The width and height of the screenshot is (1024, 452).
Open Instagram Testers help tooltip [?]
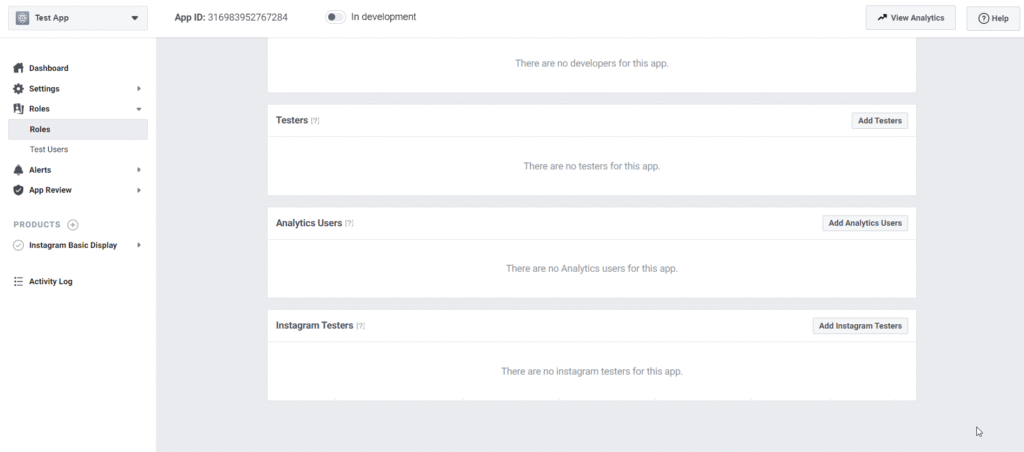click(x=360, y=326)
